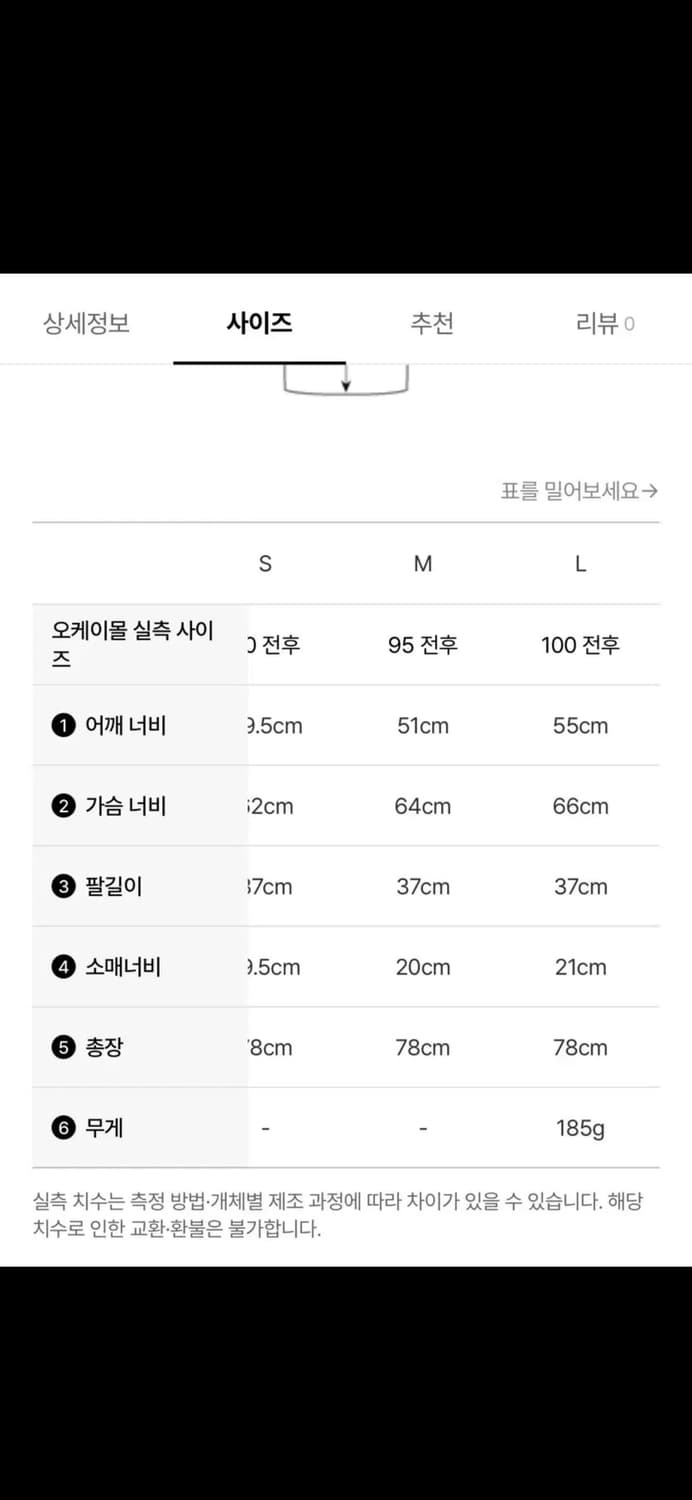Select the M size column header

tap(422, 563)
